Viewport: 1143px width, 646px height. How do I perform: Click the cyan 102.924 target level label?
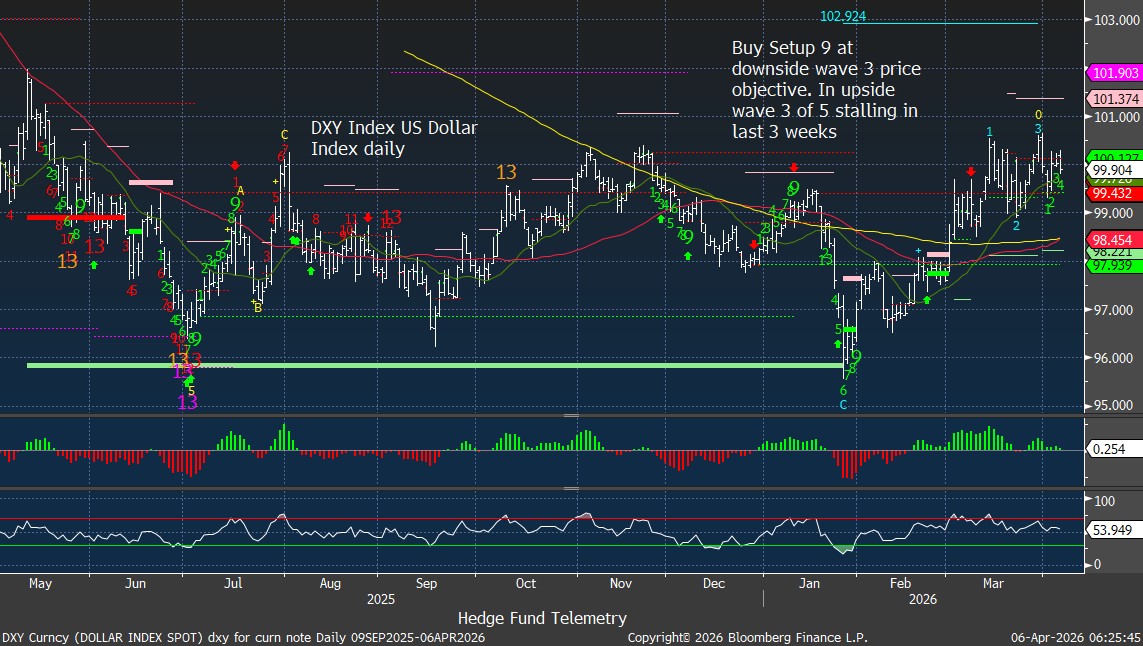pos(842,17)
